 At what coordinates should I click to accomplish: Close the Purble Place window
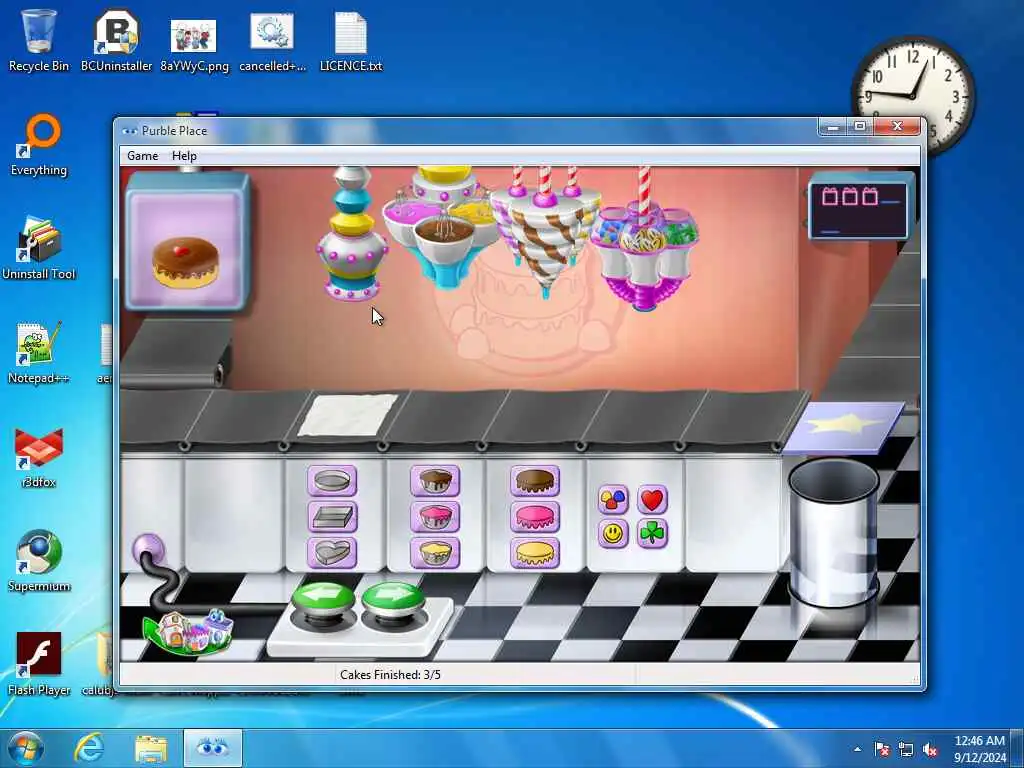(897, 127)
